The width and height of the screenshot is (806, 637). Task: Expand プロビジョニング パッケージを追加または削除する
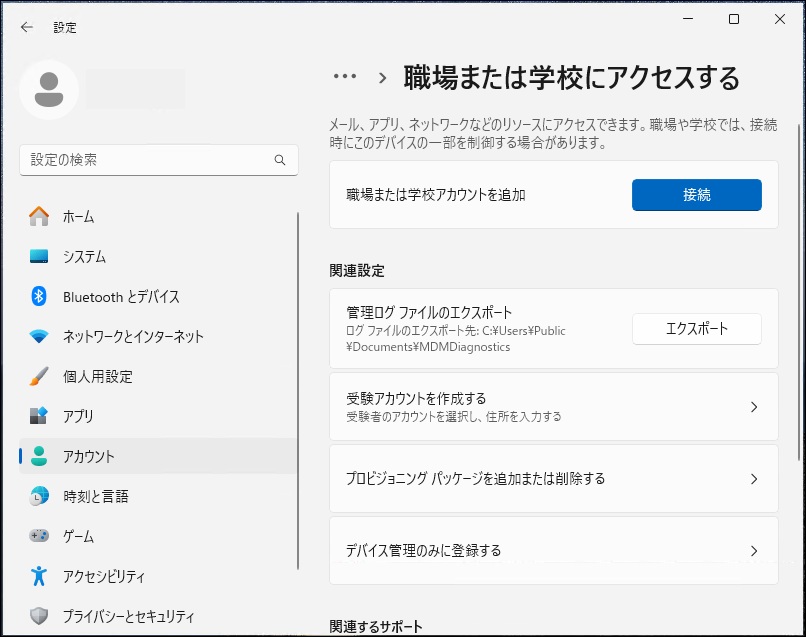click(553, 478)
